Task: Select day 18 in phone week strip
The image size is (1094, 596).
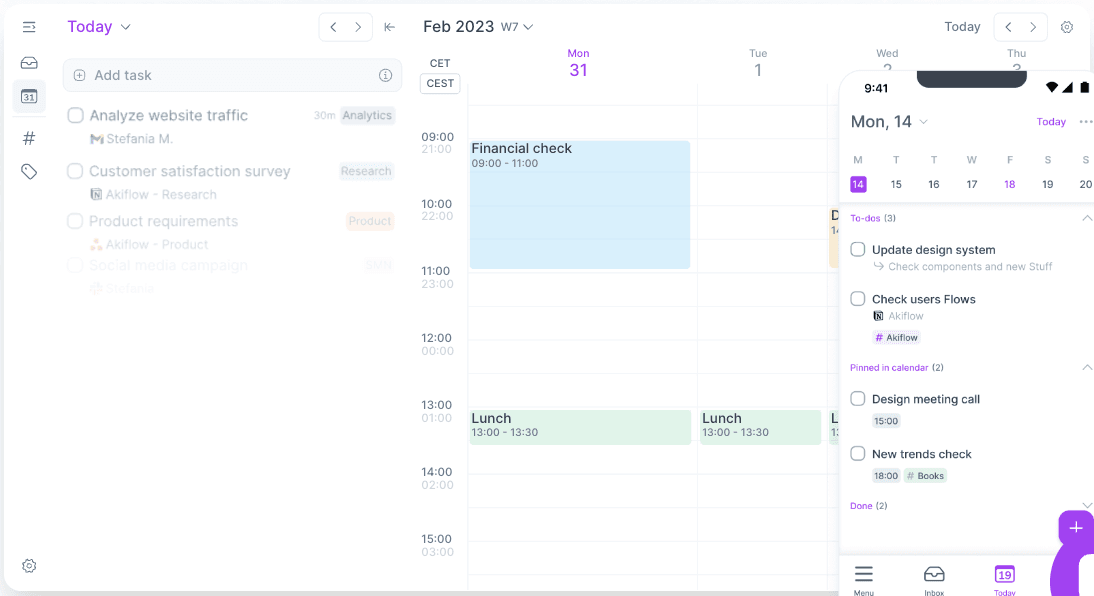Action: click(x=1010, y=184)
